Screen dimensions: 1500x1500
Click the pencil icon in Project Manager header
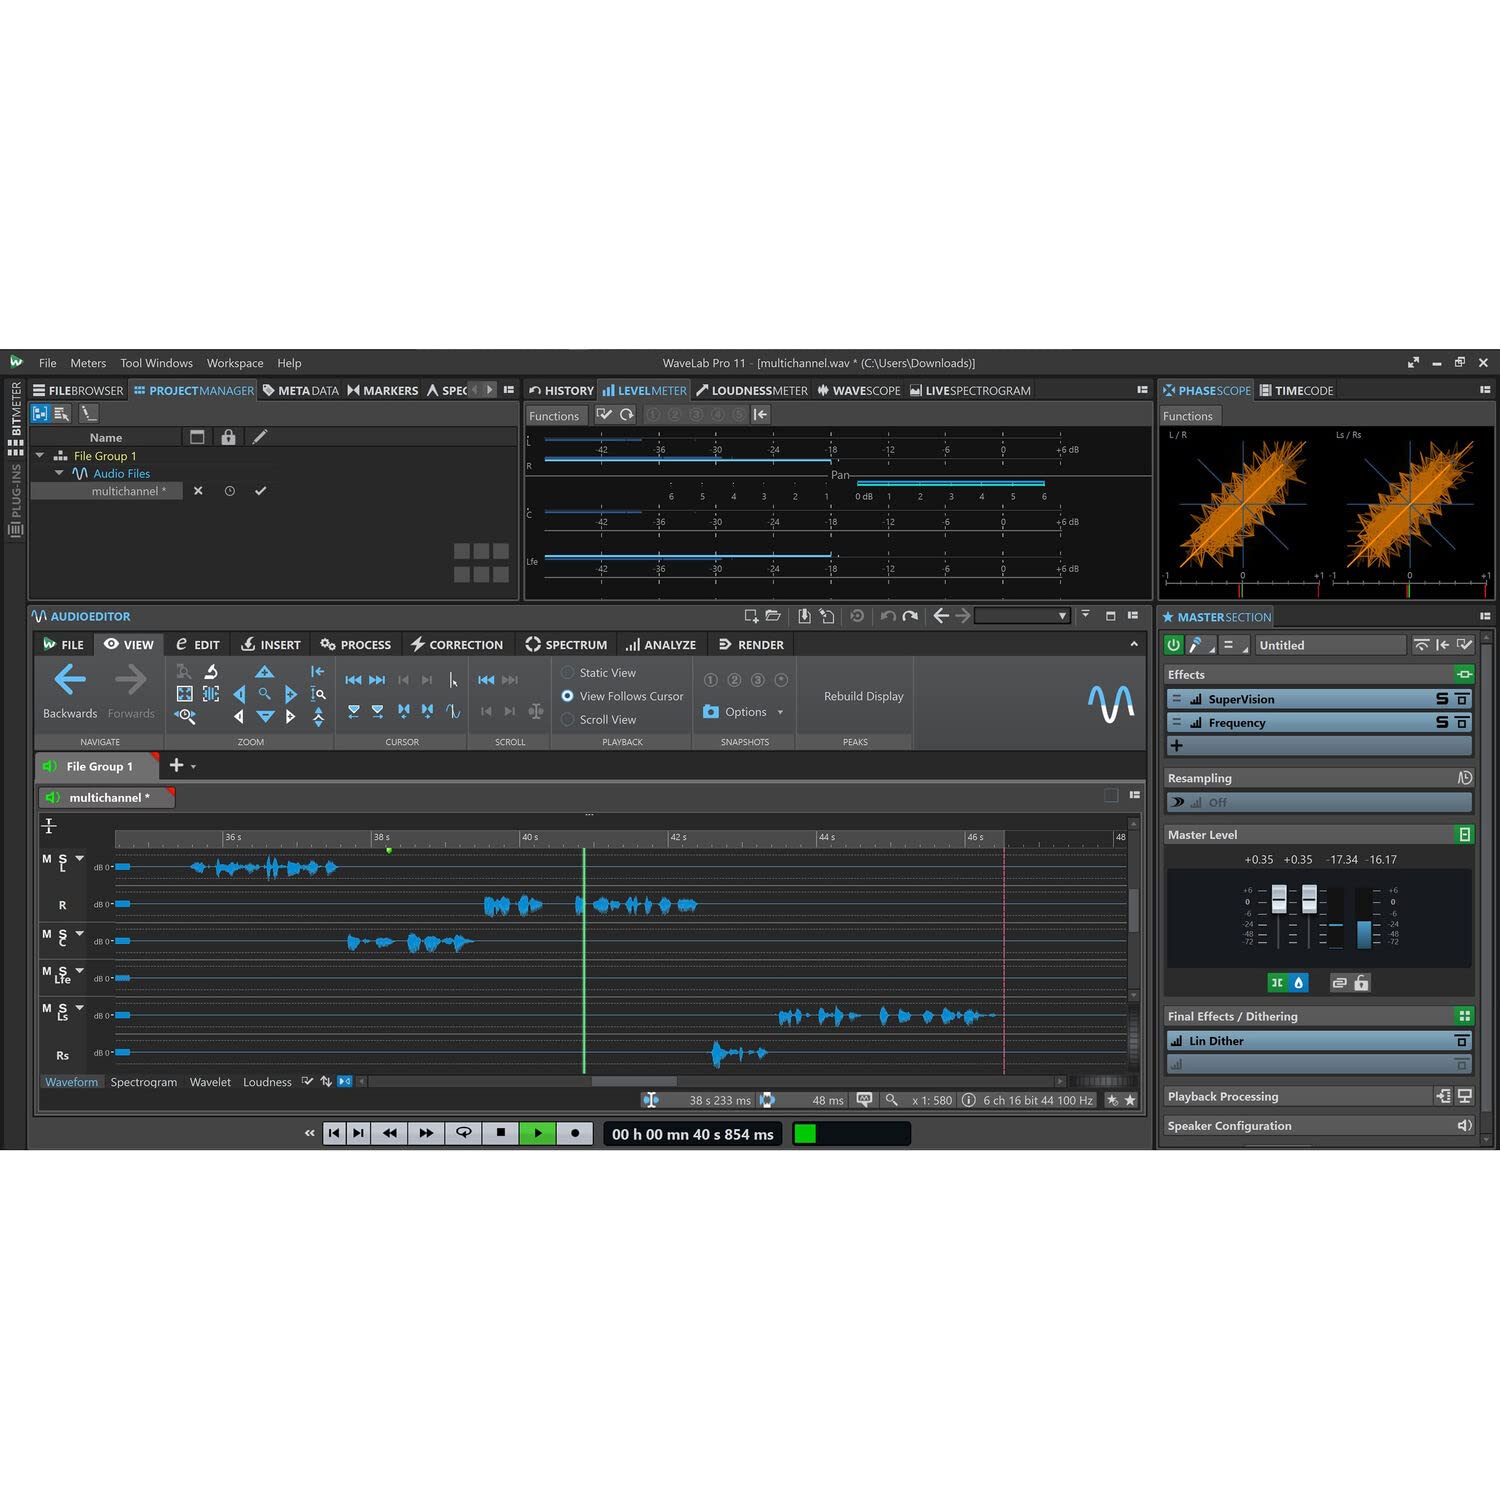[x=259, y=437]
